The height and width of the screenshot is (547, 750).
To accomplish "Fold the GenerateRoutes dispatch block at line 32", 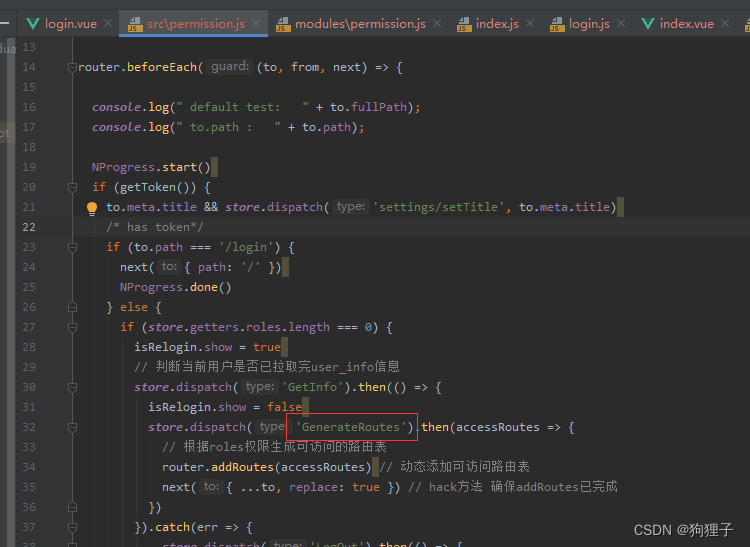I will (72, 427).
